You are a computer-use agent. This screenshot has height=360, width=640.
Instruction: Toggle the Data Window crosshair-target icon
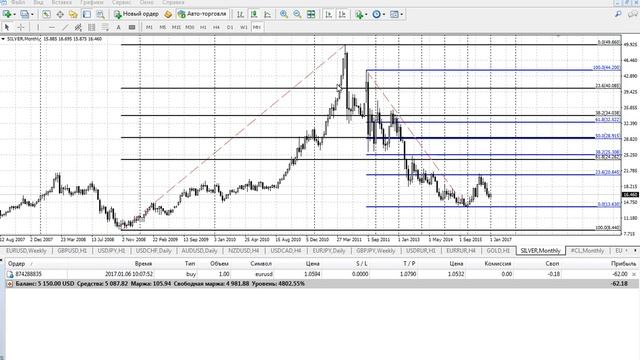(x=60, y=14)
